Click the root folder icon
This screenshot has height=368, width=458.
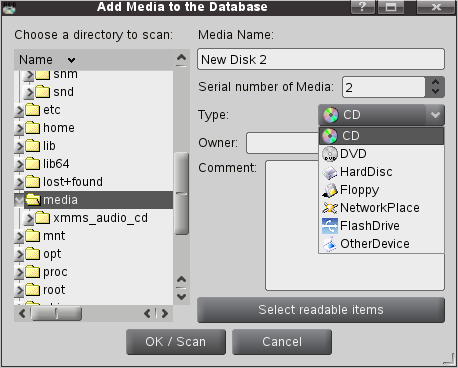pyautogui.click(x=32, y=290)
